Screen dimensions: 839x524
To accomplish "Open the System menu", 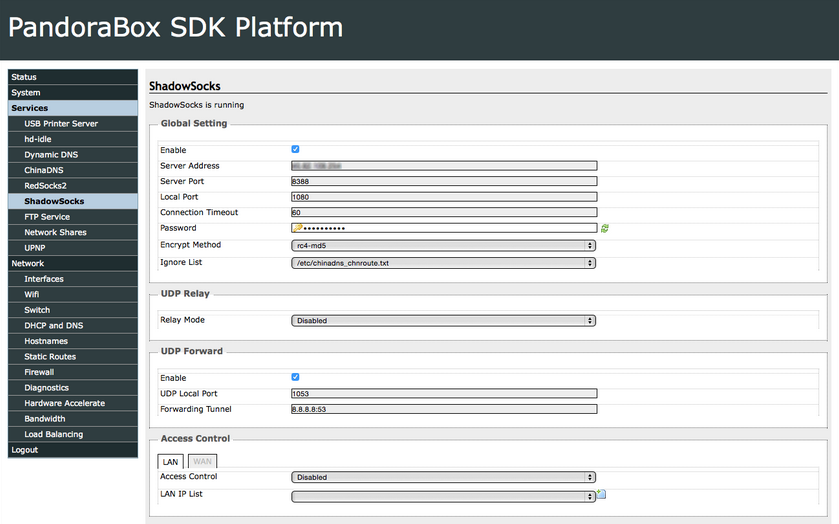I will [x=73, y=92].
